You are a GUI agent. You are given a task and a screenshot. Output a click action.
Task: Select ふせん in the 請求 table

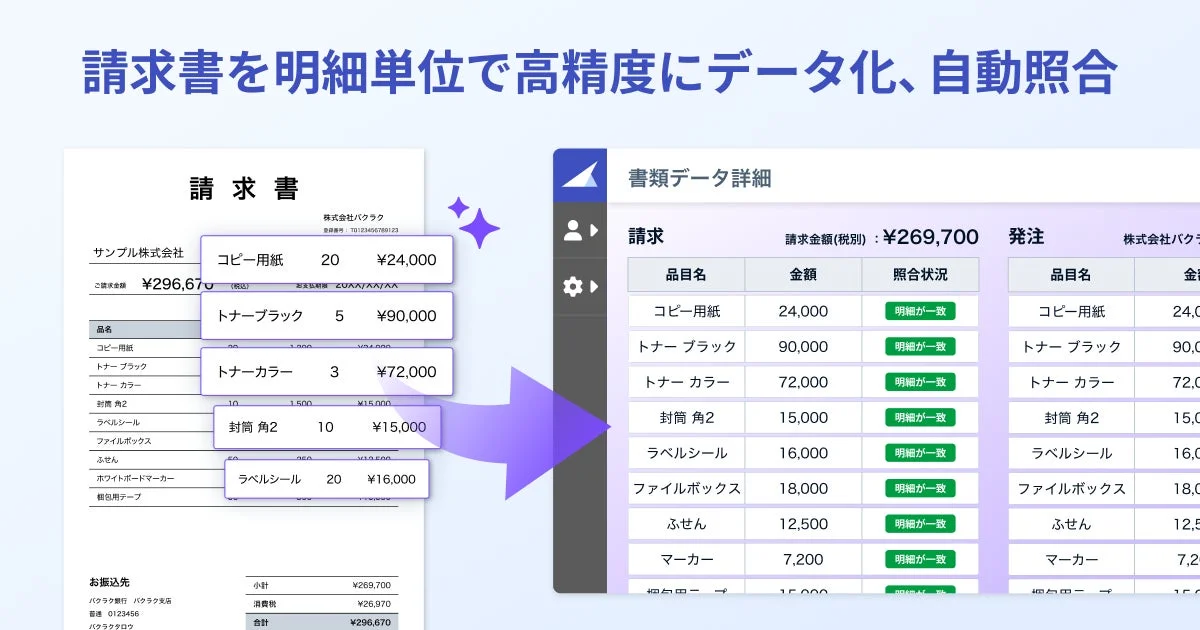686,524
